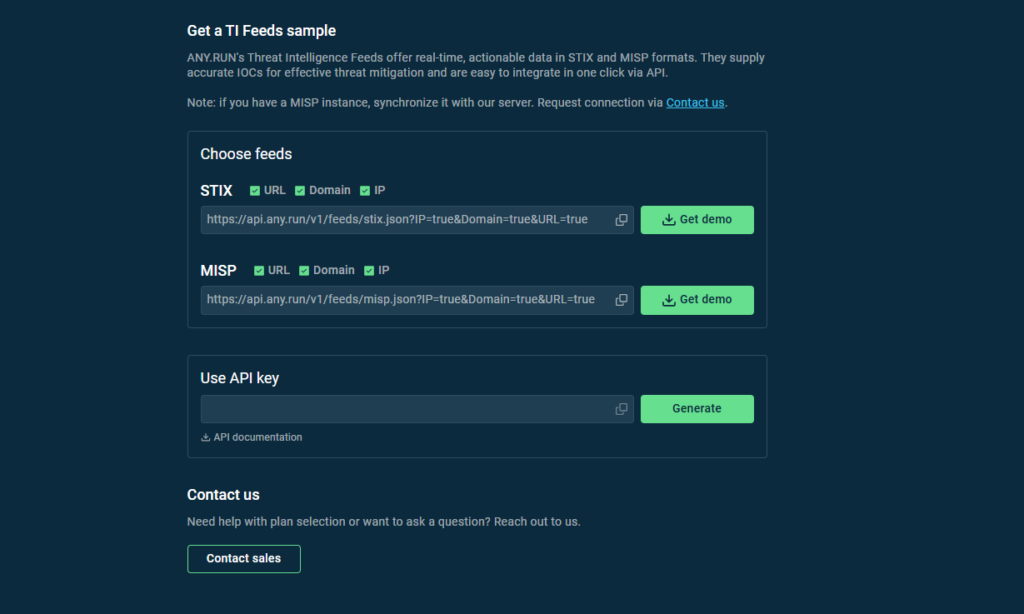Viewport: 1024px width, 614px height.
Task: Disable the MISP IP checkbox
Action: (369, 271)
